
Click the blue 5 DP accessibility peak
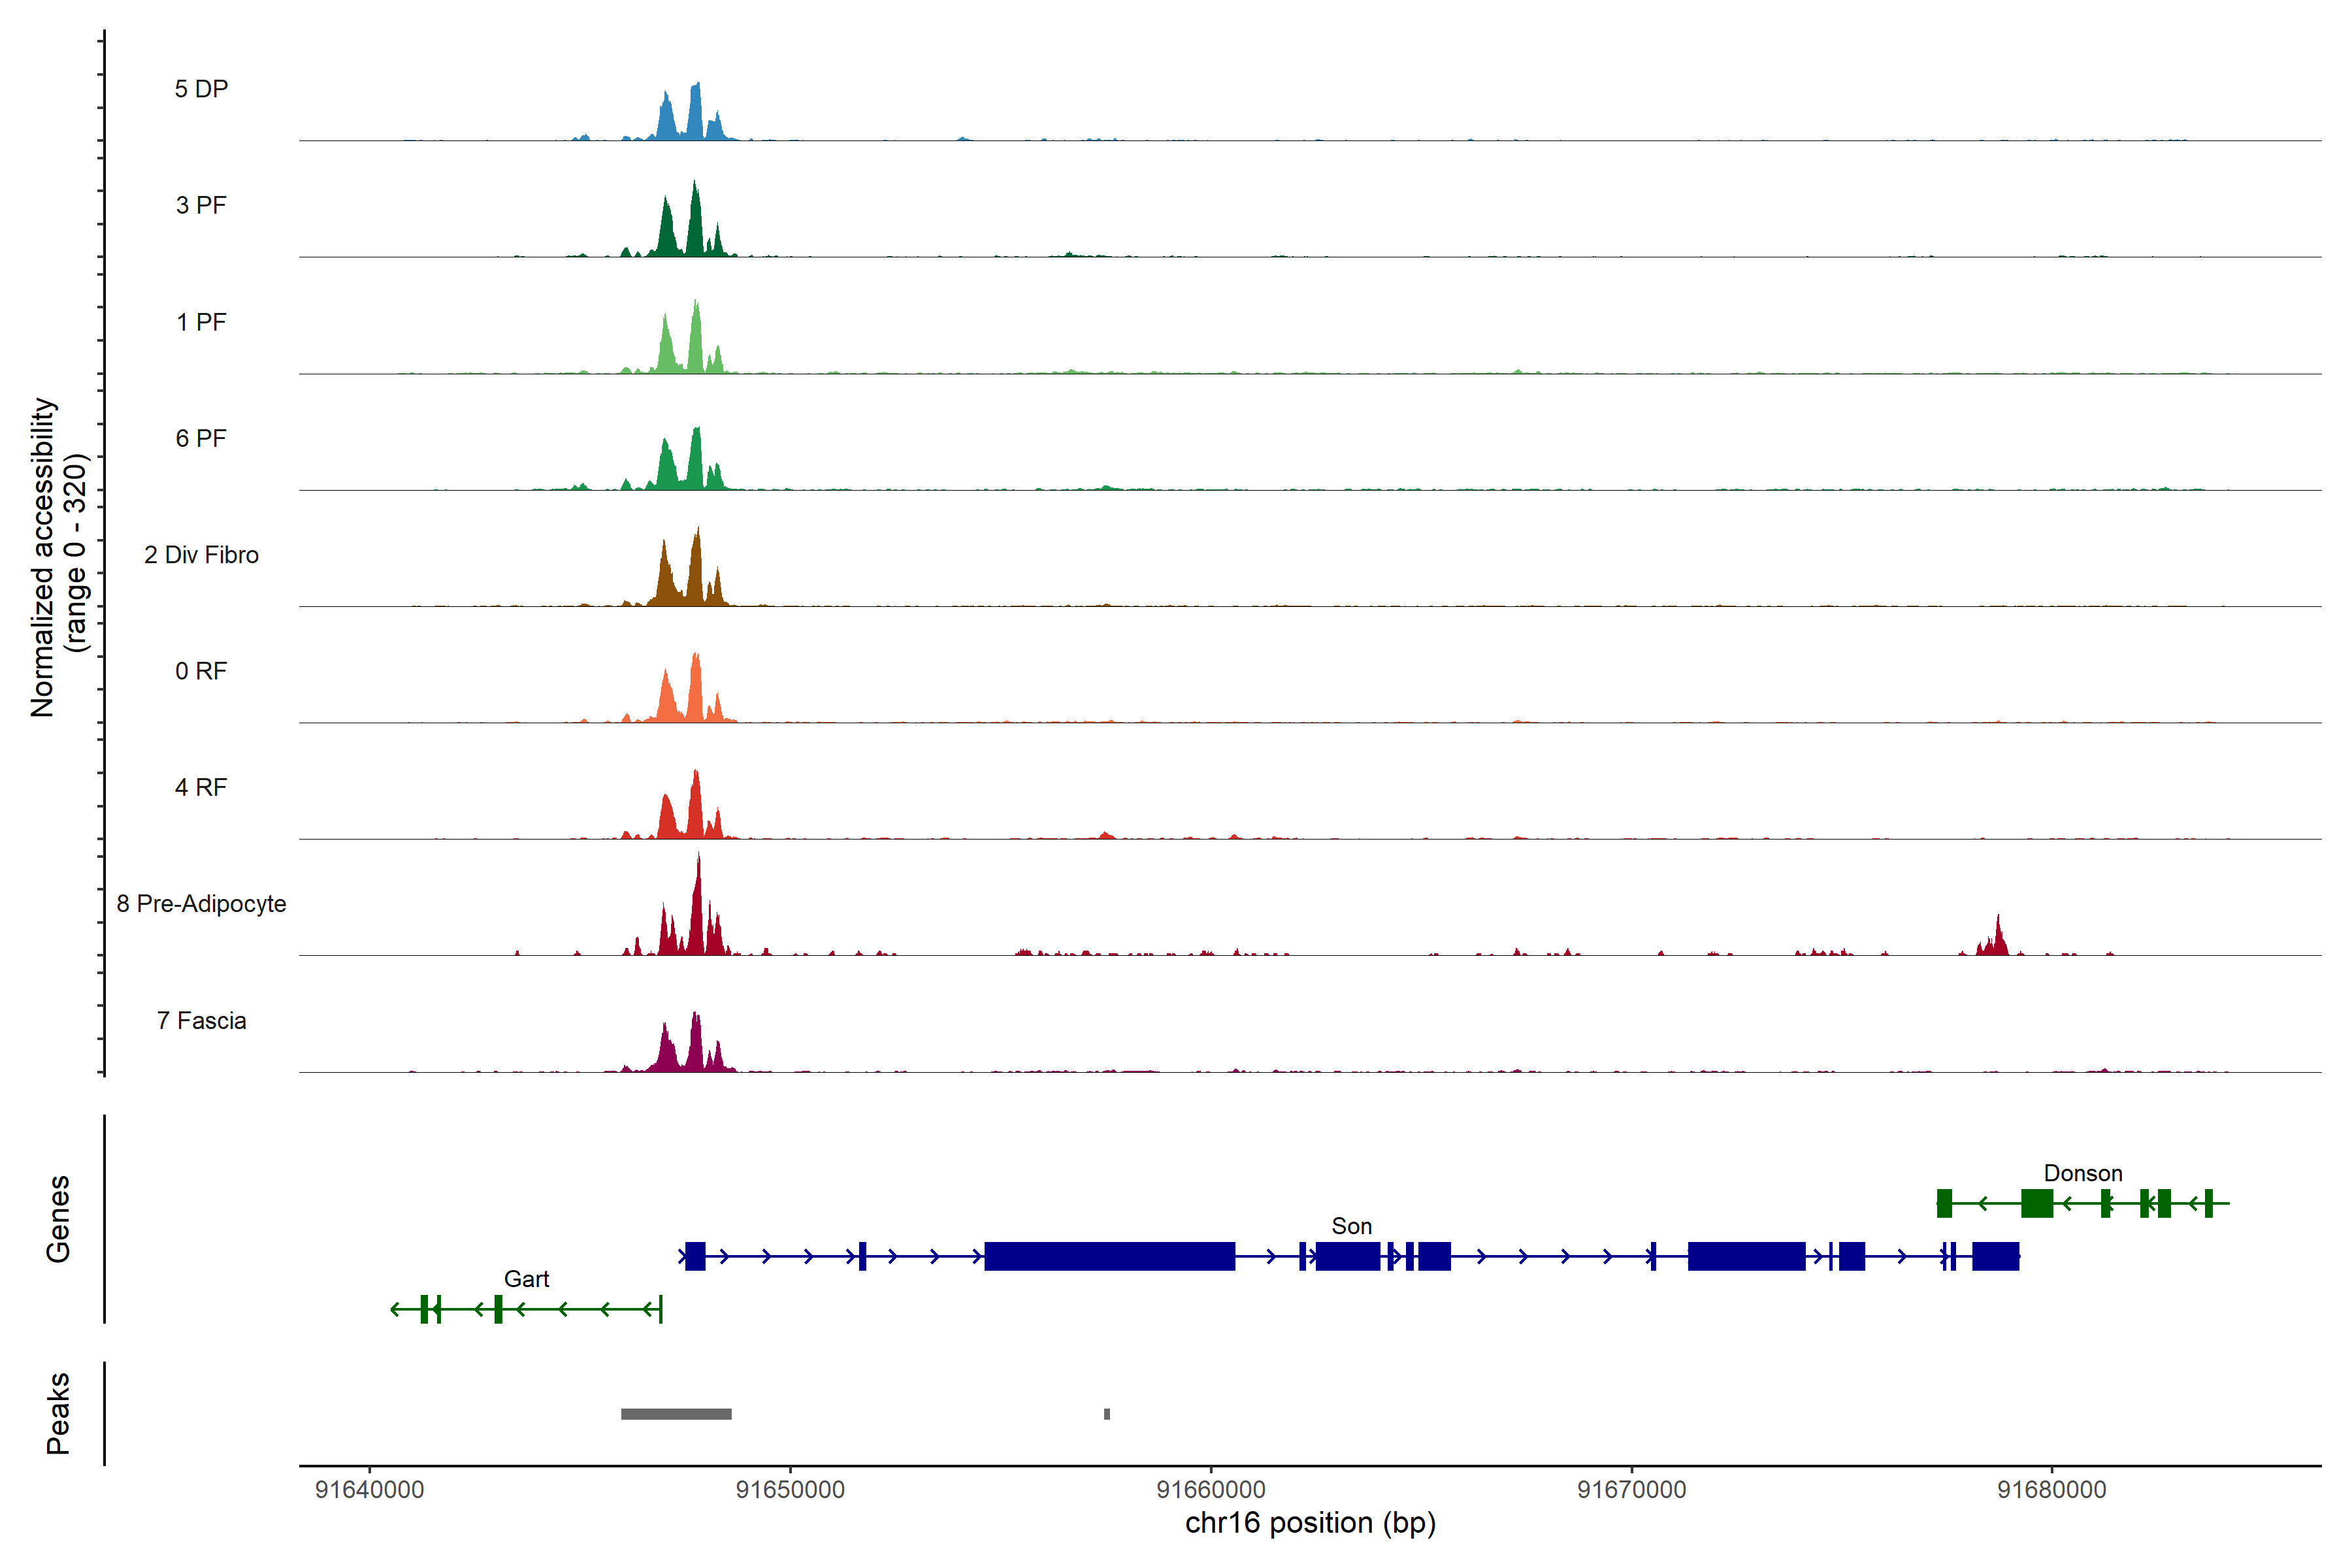(x=695, y=112)
